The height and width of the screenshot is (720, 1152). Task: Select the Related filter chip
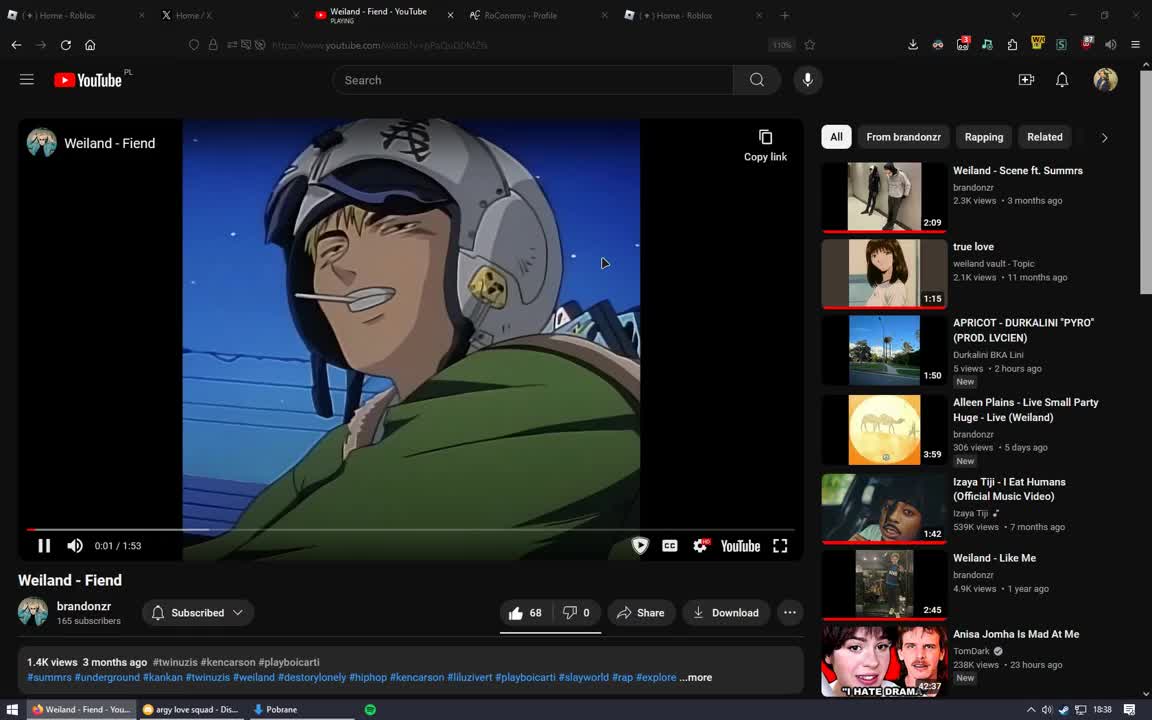click(x=1044, y=137)
